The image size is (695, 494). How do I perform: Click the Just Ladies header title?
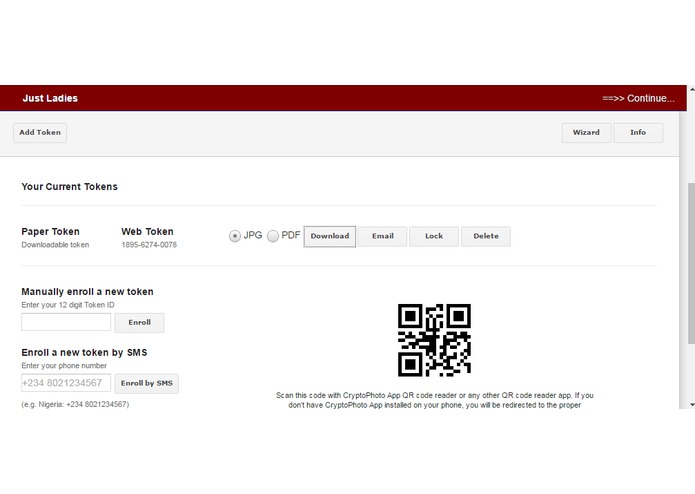coord(50,98)
